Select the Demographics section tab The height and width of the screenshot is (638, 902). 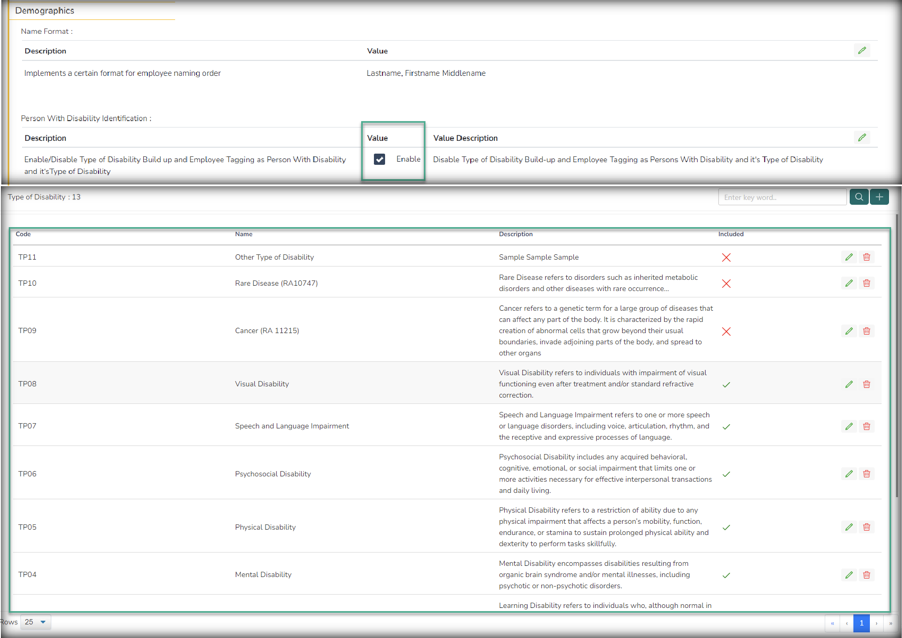45,10
